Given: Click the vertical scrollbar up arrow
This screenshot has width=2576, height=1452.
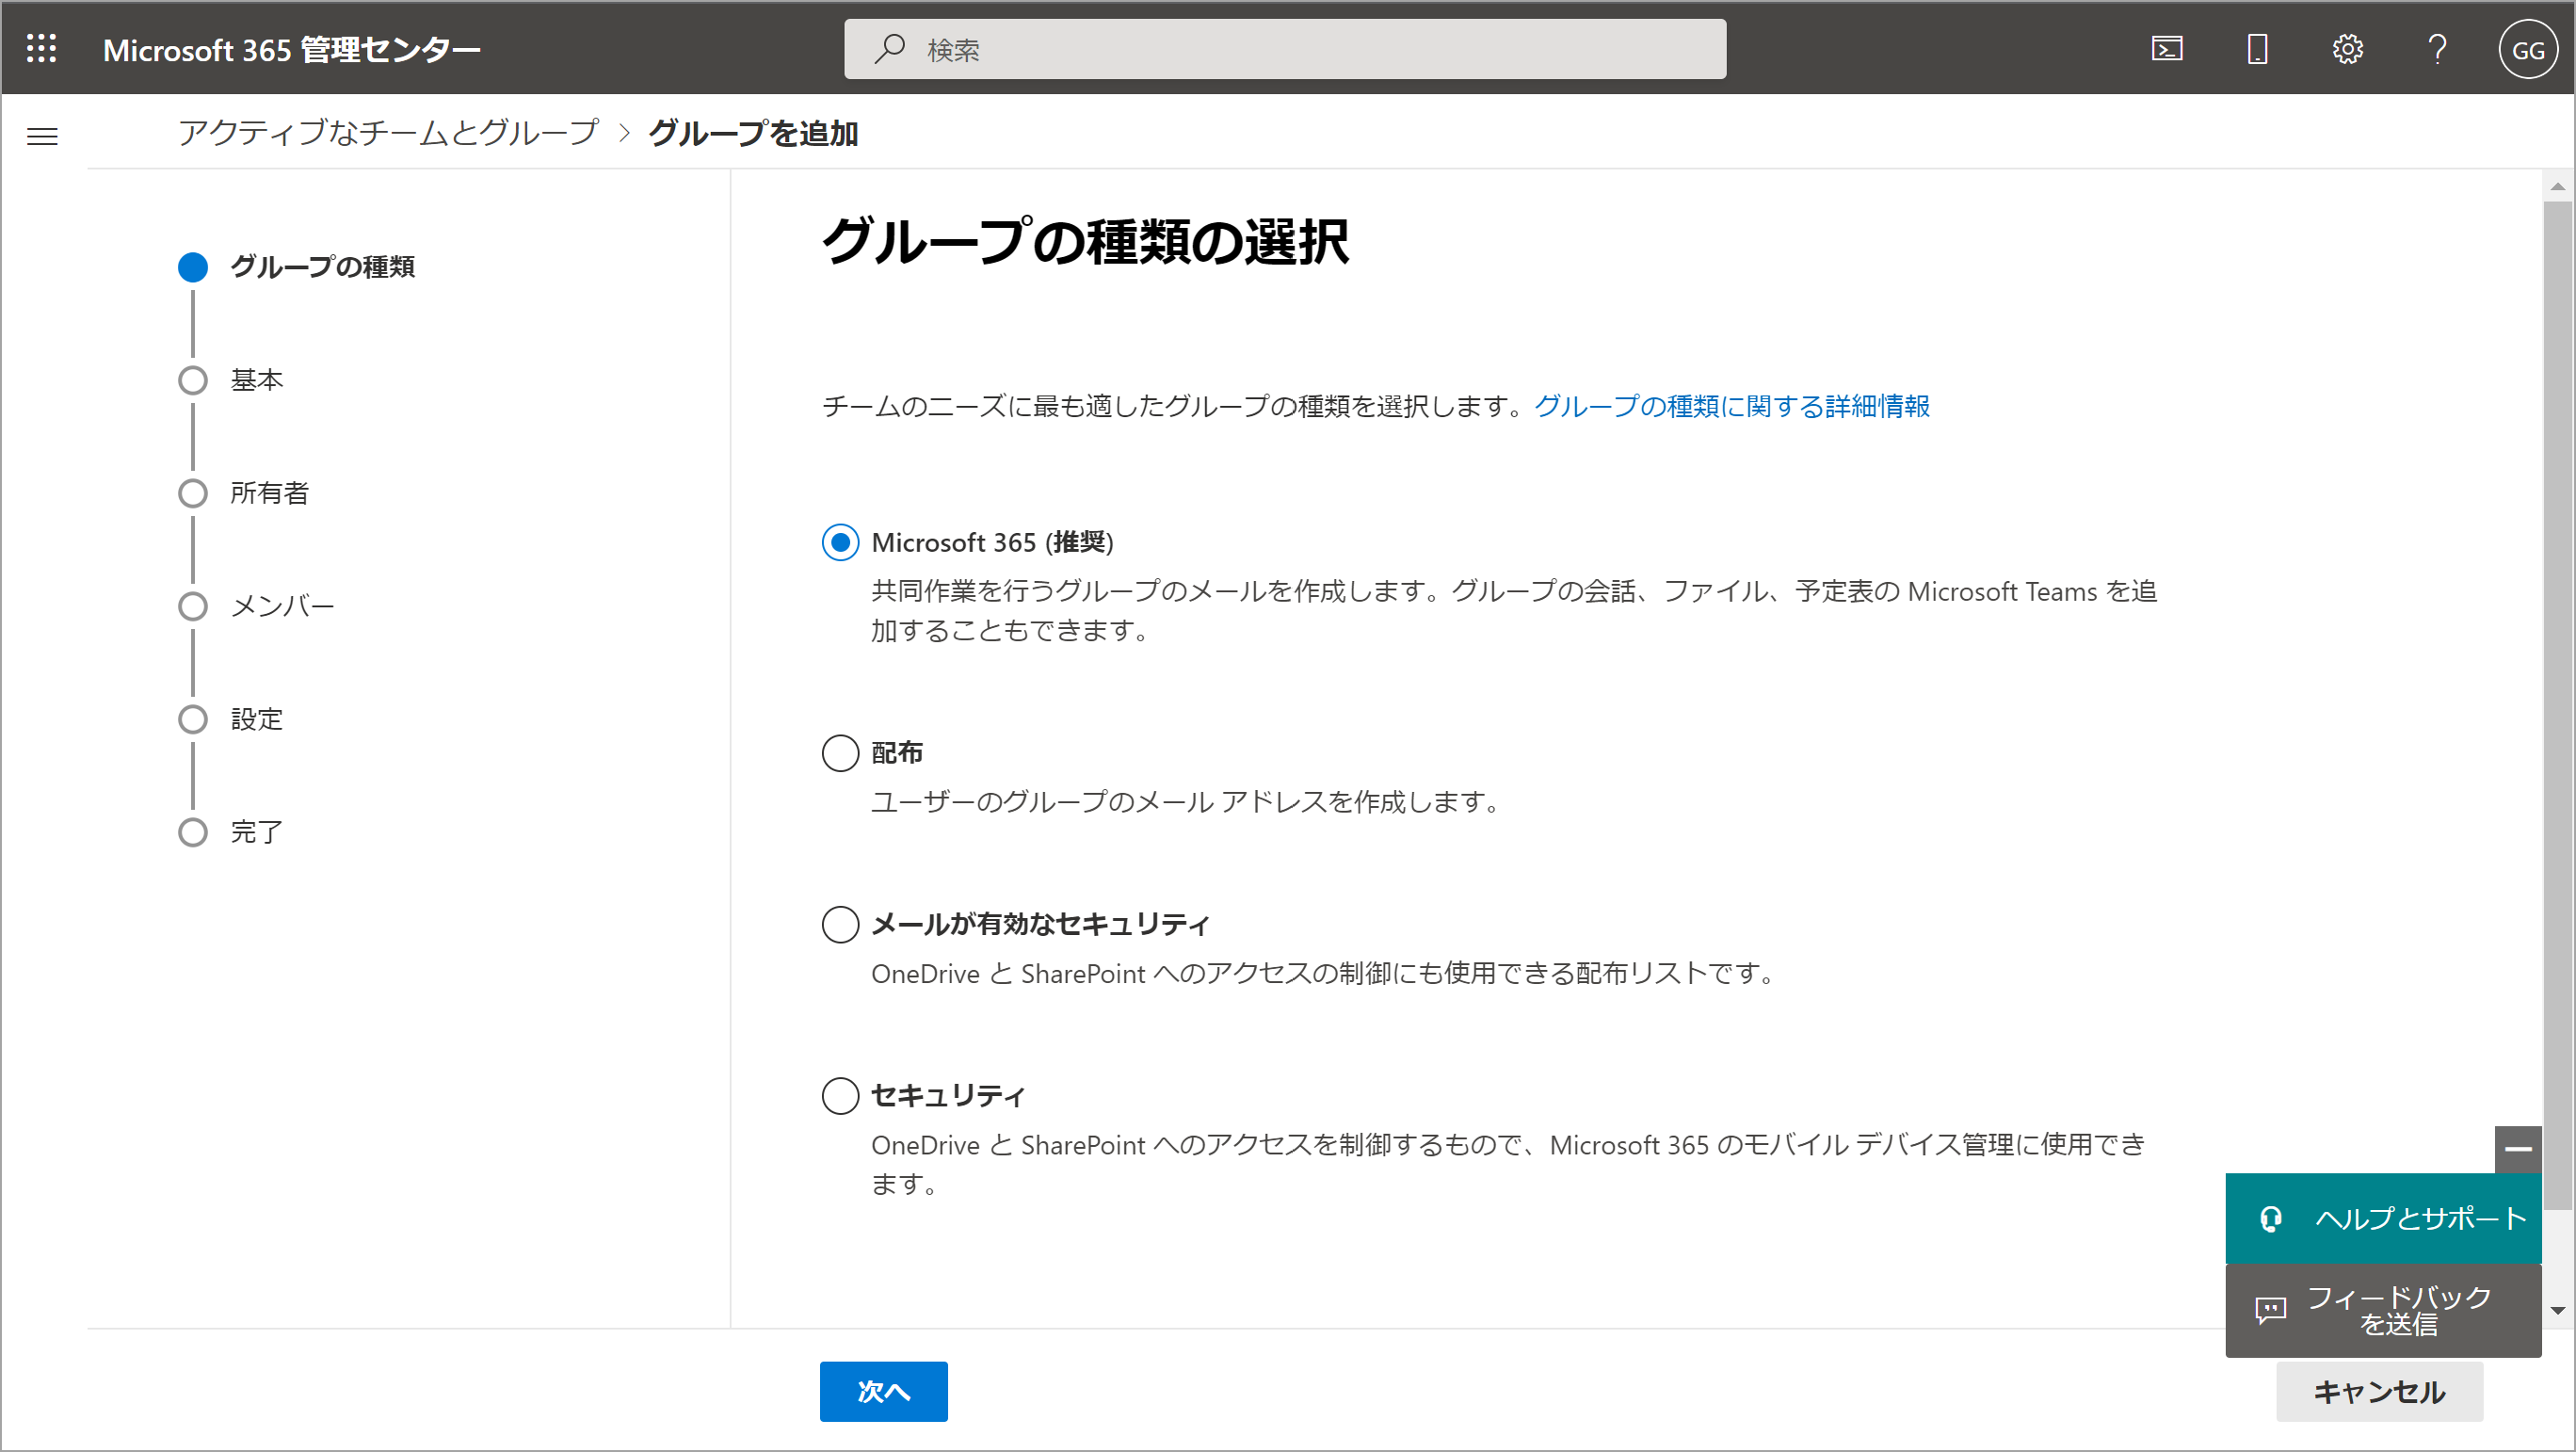Looking at the screenshot, I should pyautogui.click(x=2558, y=186).
